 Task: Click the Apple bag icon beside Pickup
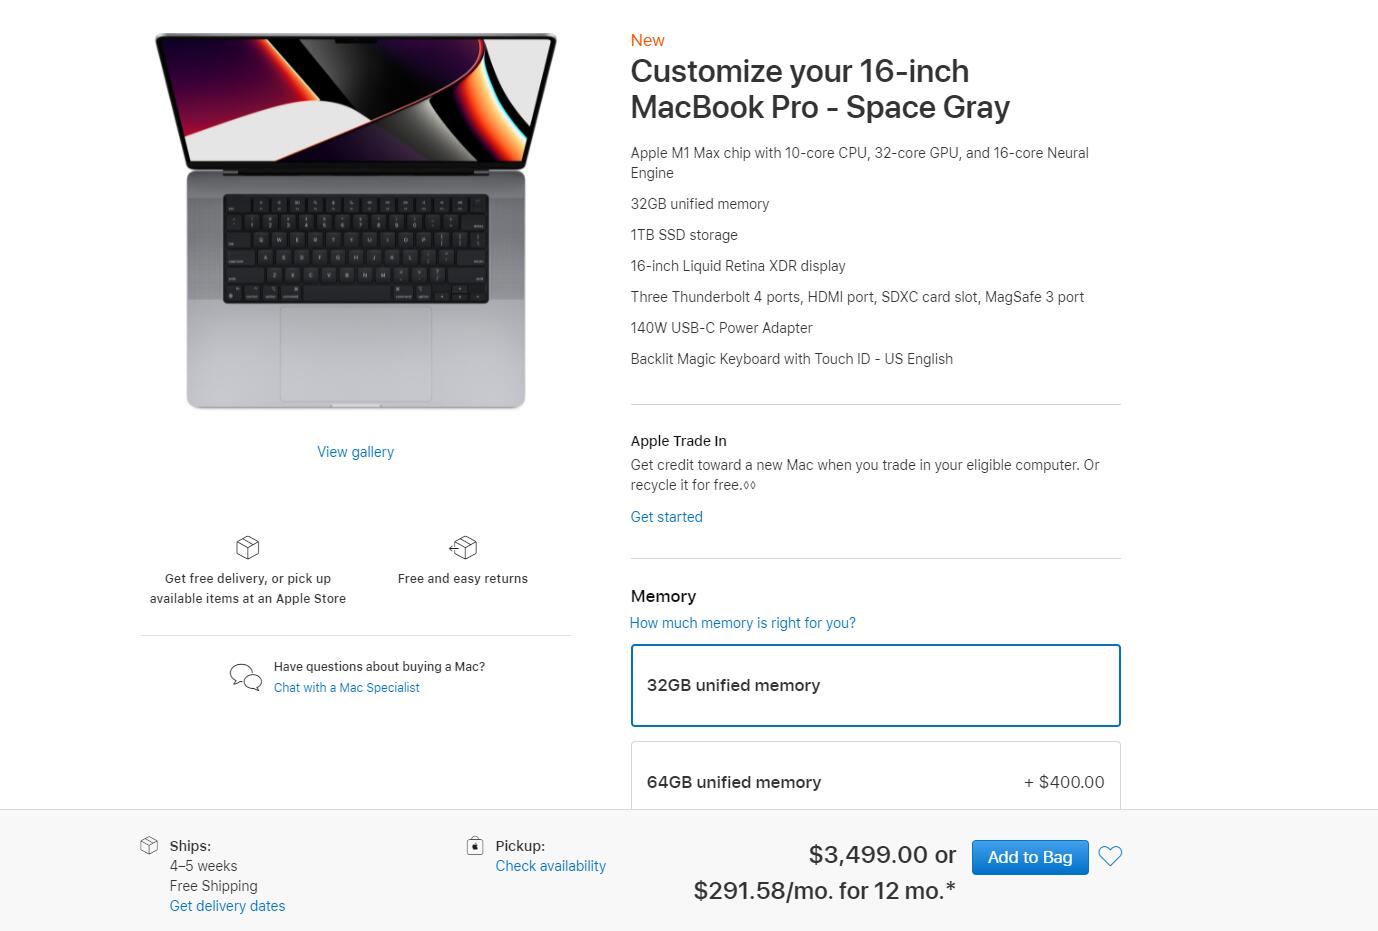[x=475, y=846]
